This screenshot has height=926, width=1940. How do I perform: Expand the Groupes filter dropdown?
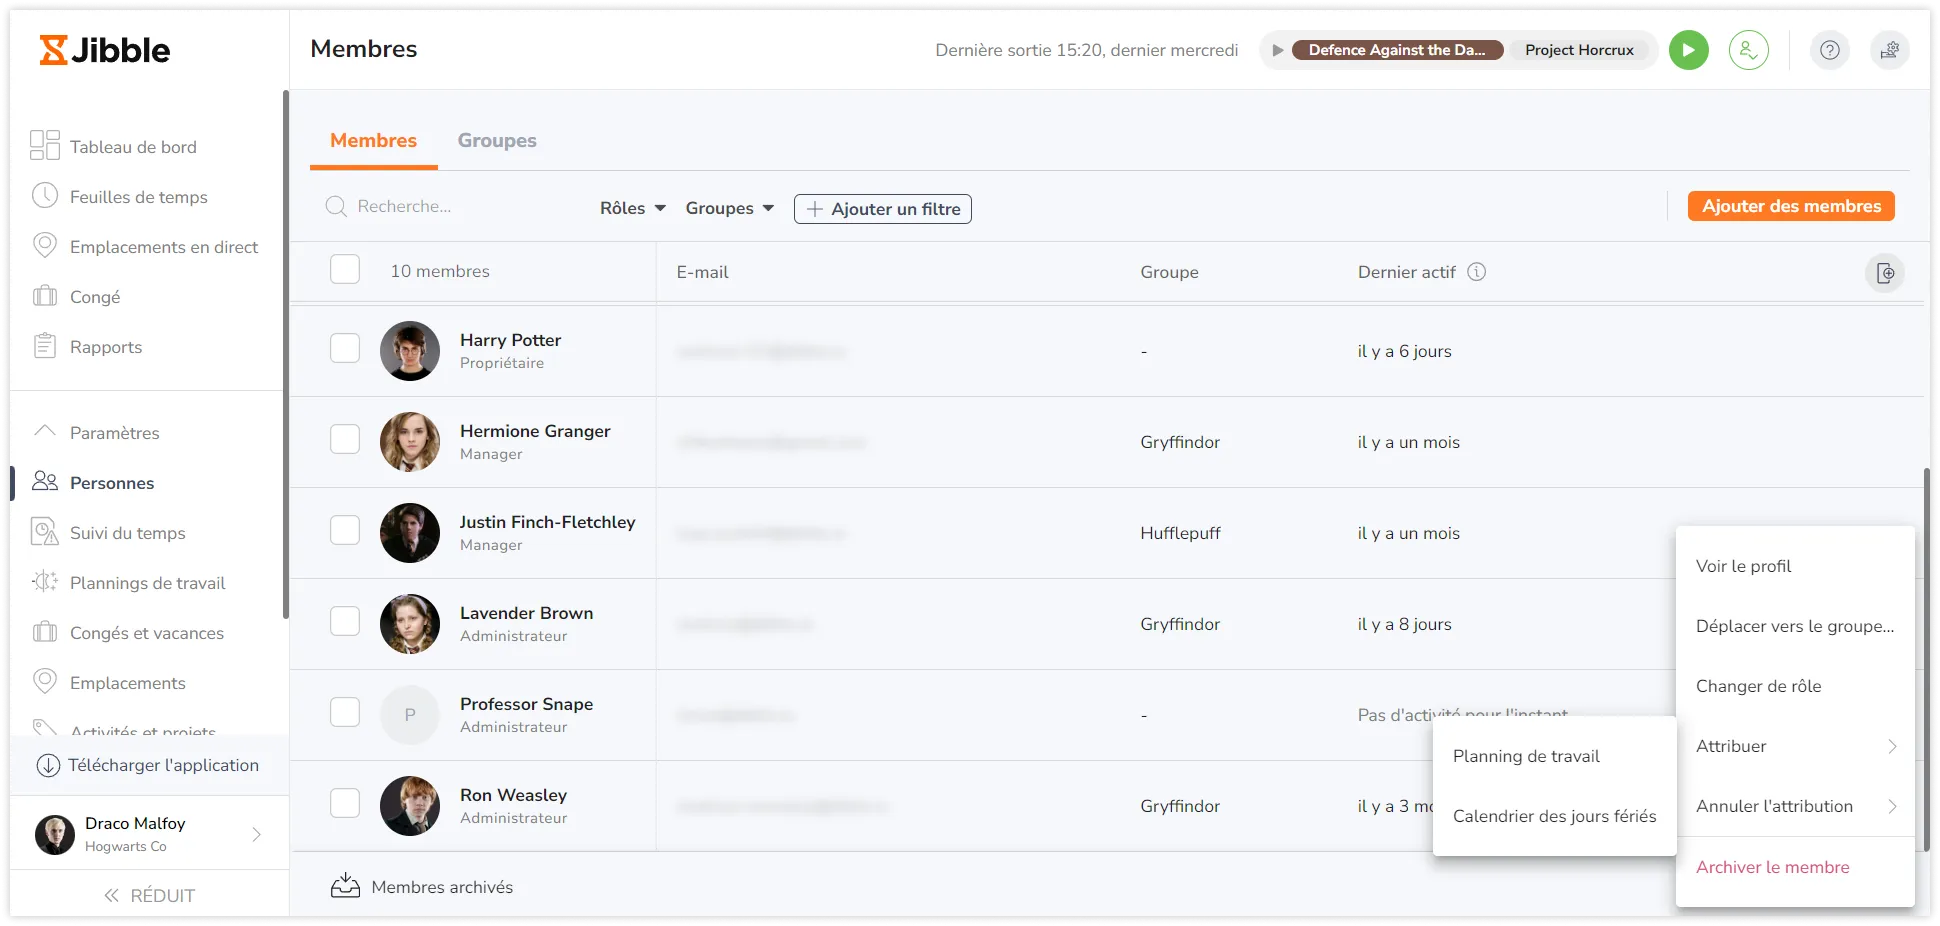coord(729,208)
